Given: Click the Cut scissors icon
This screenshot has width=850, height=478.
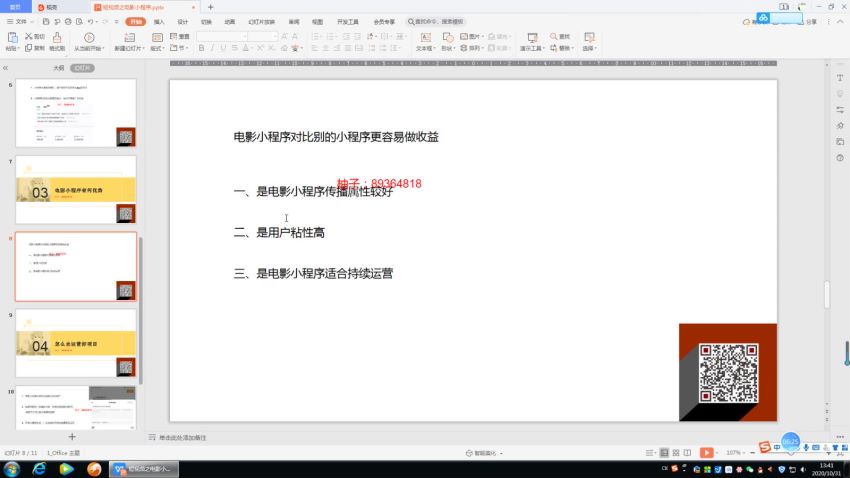Looking at the screenshot, I should [x=29, y=36].
